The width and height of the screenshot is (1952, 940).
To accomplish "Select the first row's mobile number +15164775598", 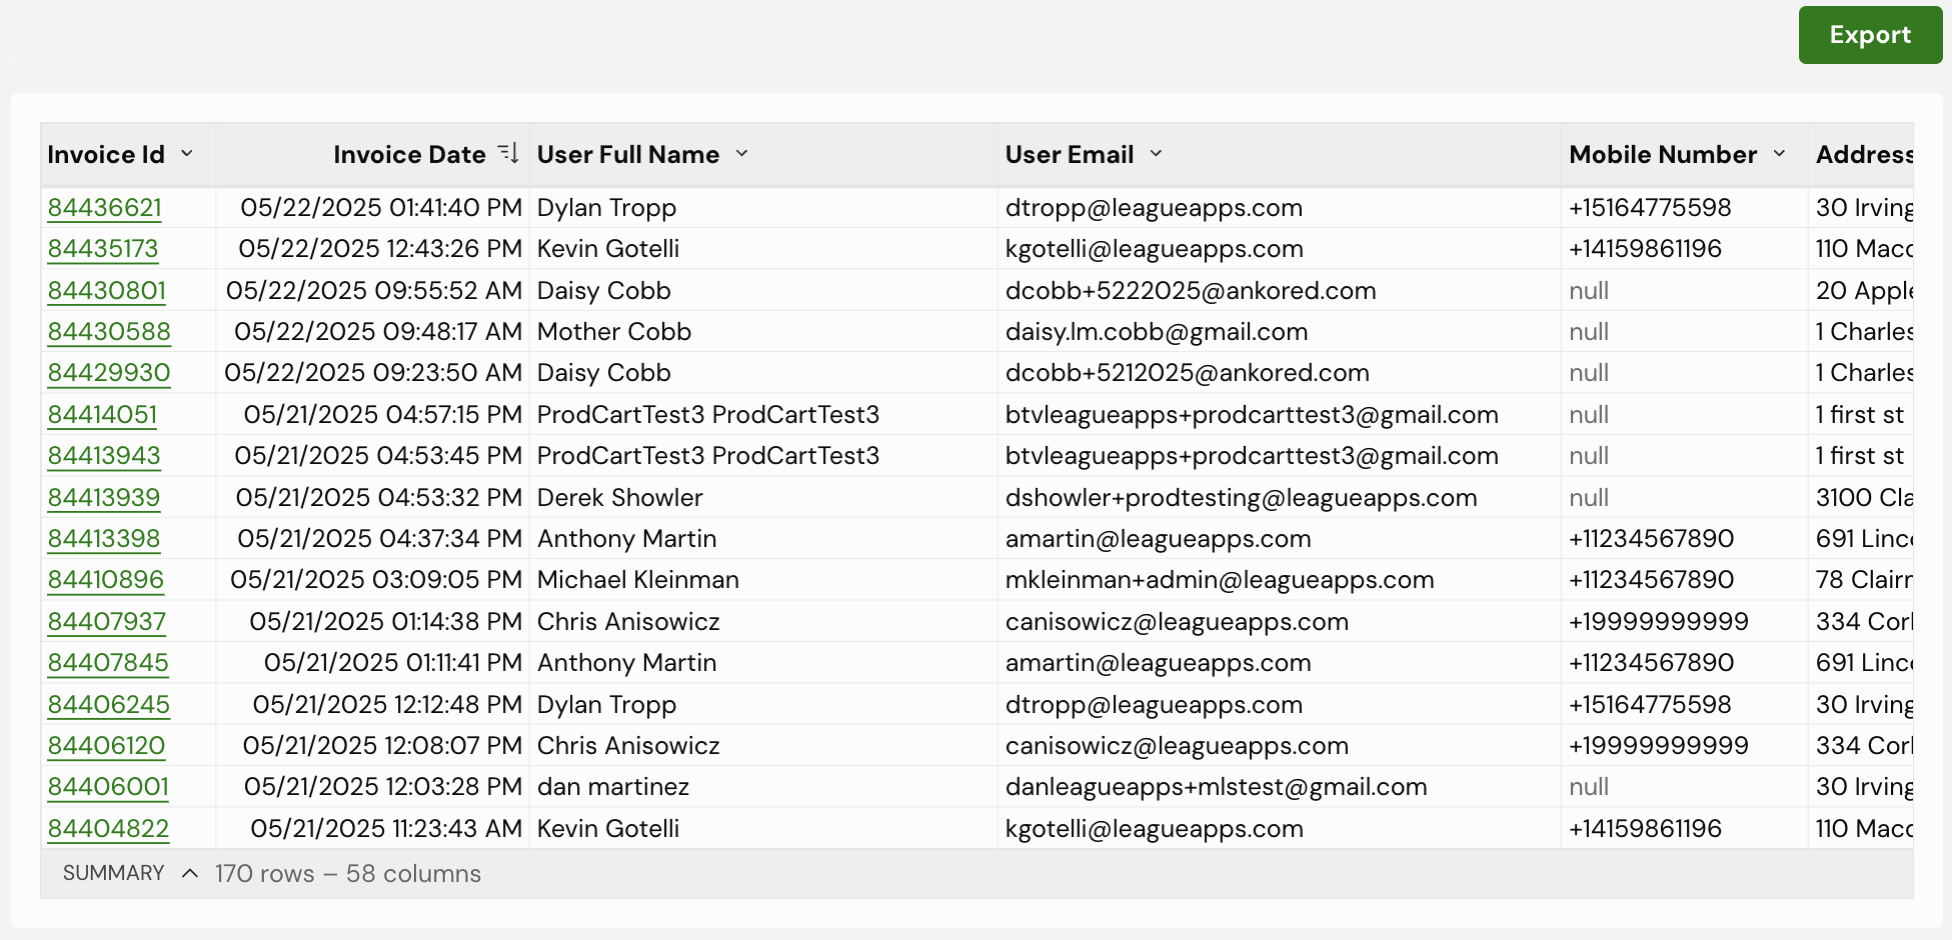I will 1650,207.
